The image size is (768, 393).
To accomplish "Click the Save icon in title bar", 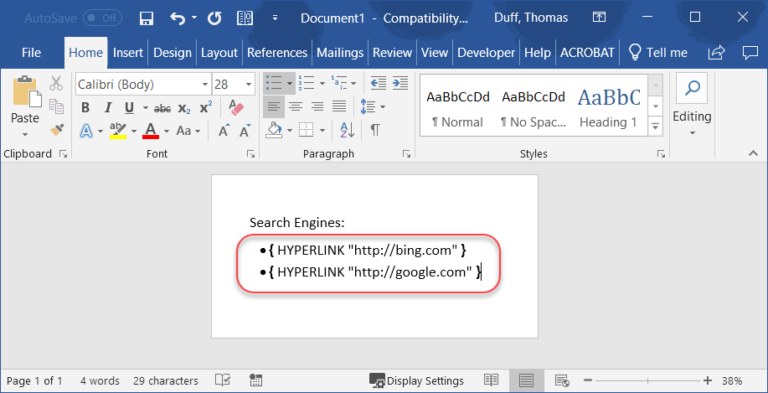I will tap(146, 19).
